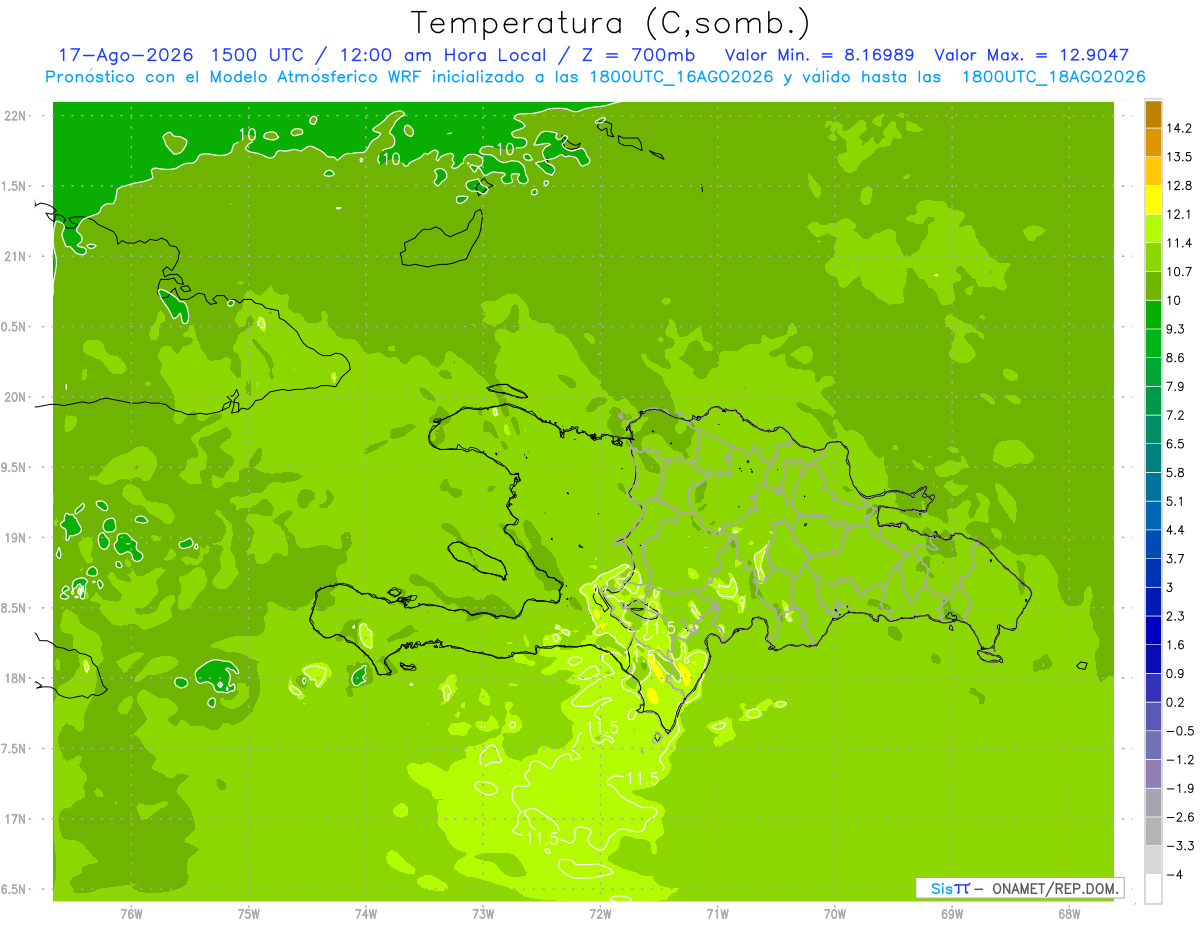Click the "73W" longitude axis label

483,914
